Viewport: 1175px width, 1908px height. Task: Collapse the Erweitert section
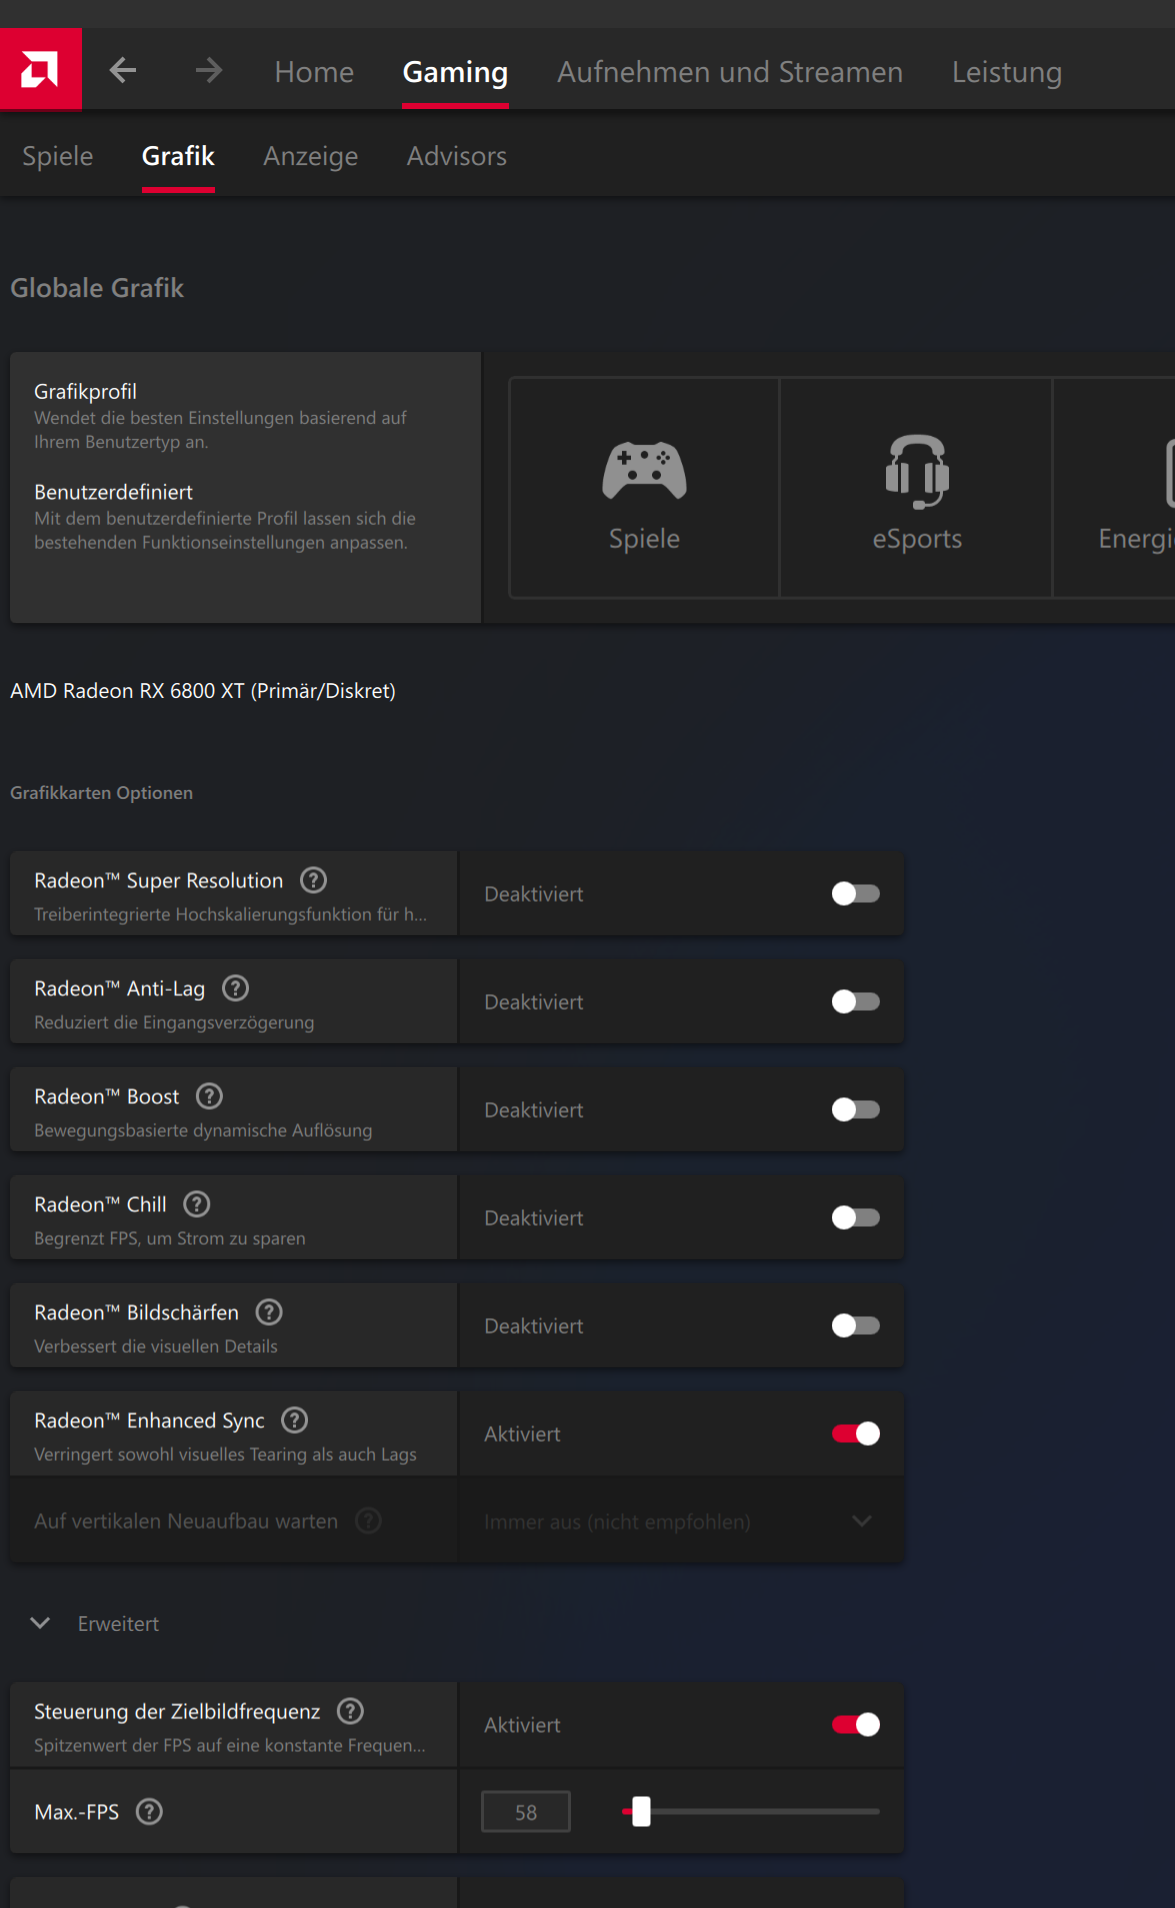tap(41, 1623)
